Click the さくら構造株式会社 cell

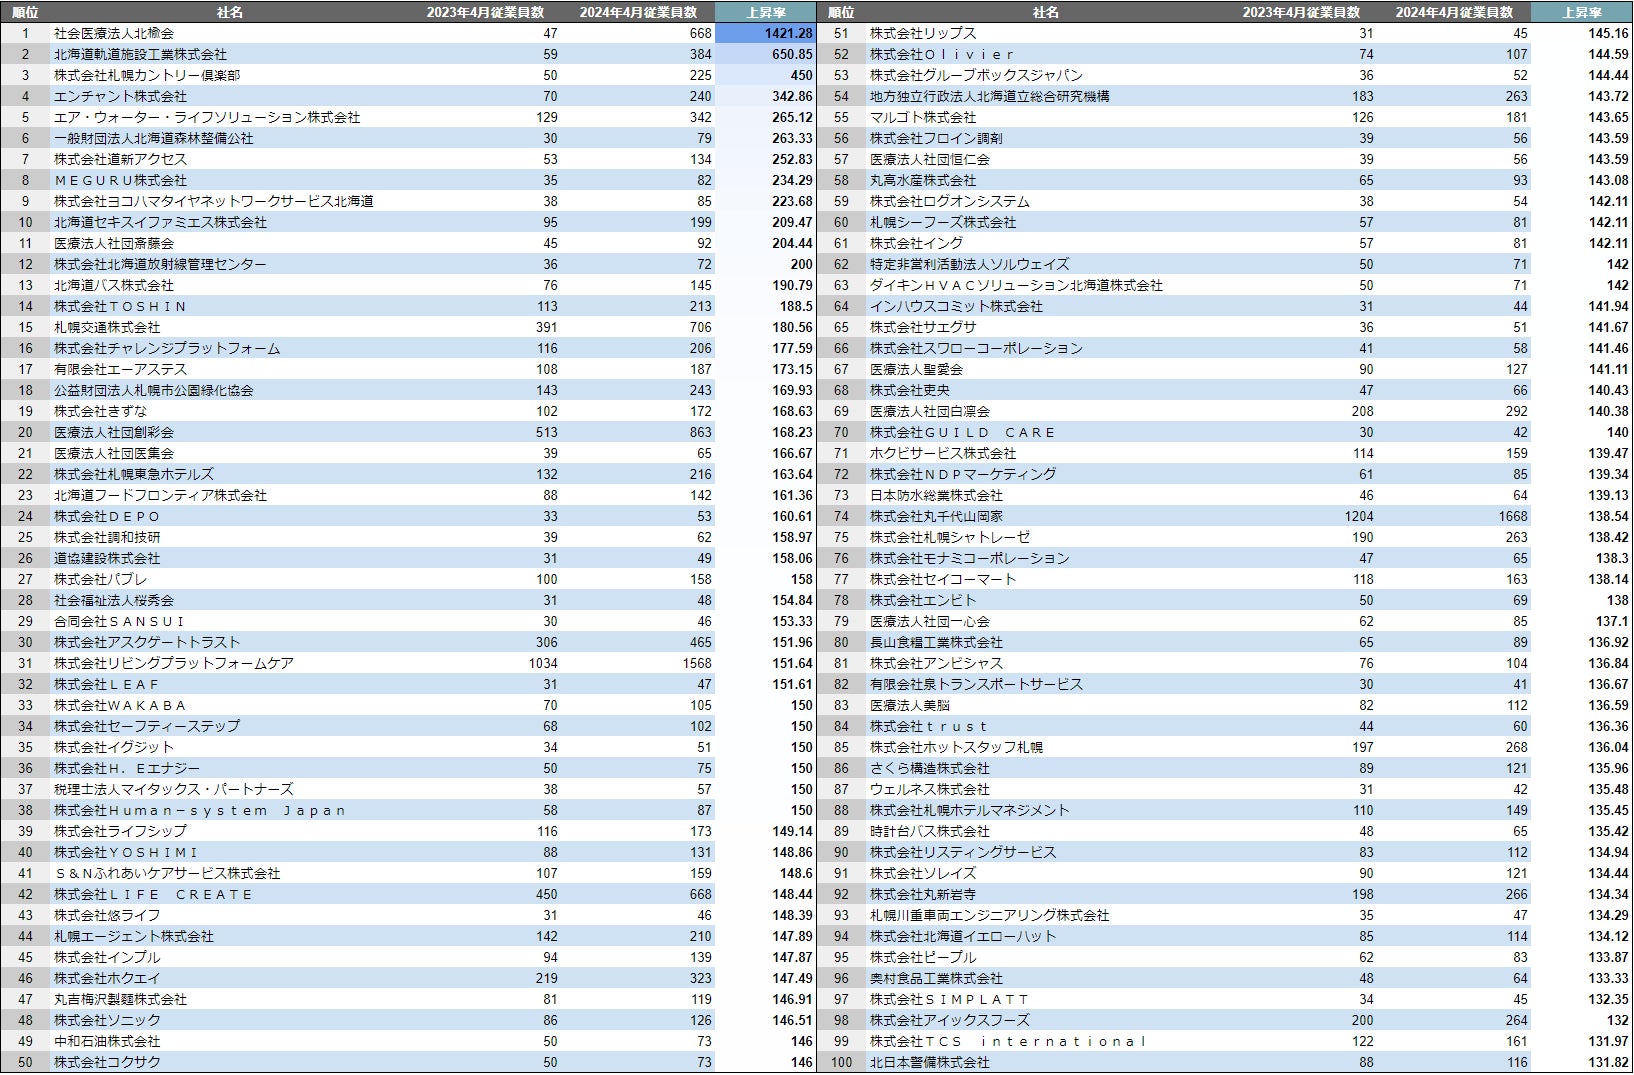pos(930,768)
